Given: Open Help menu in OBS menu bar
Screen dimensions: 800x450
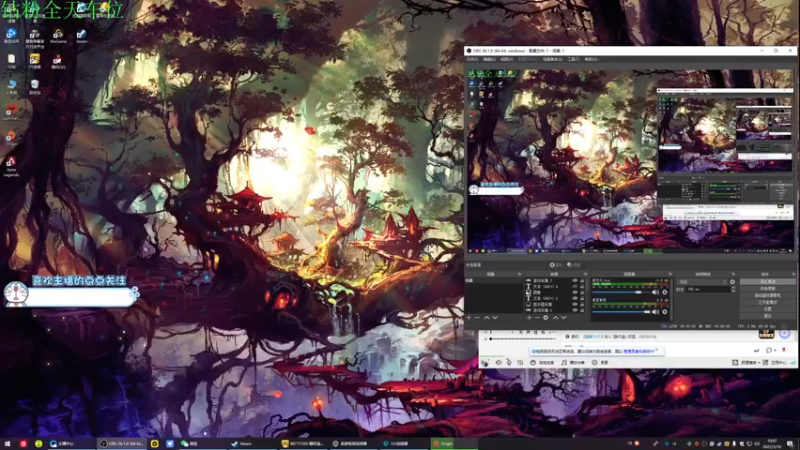Looking at the screenshot, I should click(x=590, y=59).
